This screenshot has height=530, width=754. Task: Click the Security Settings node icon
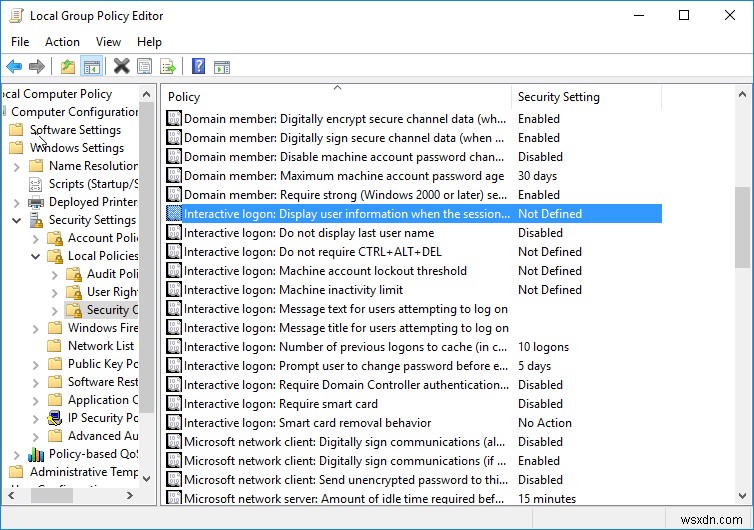(36, 220)
